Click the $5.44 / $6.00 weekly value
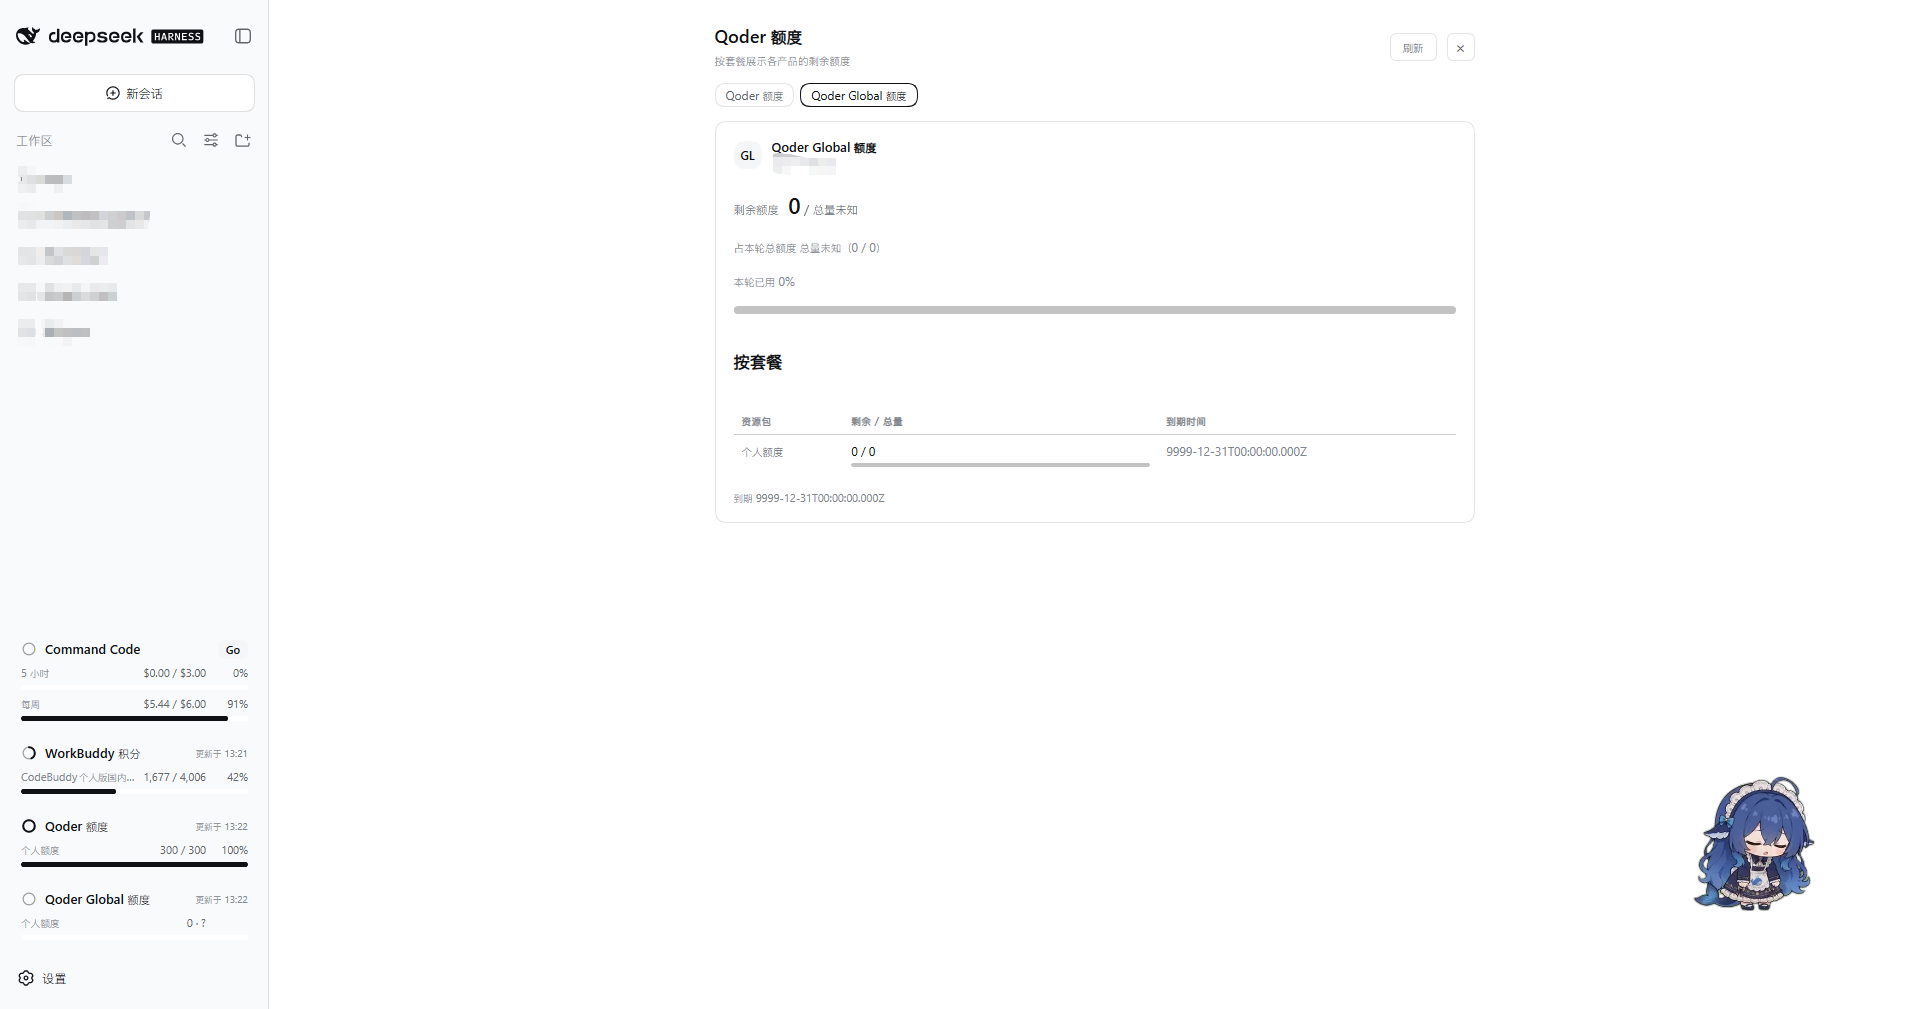This screenshot has height=1009, width=1920. click(x=175, y=704)
